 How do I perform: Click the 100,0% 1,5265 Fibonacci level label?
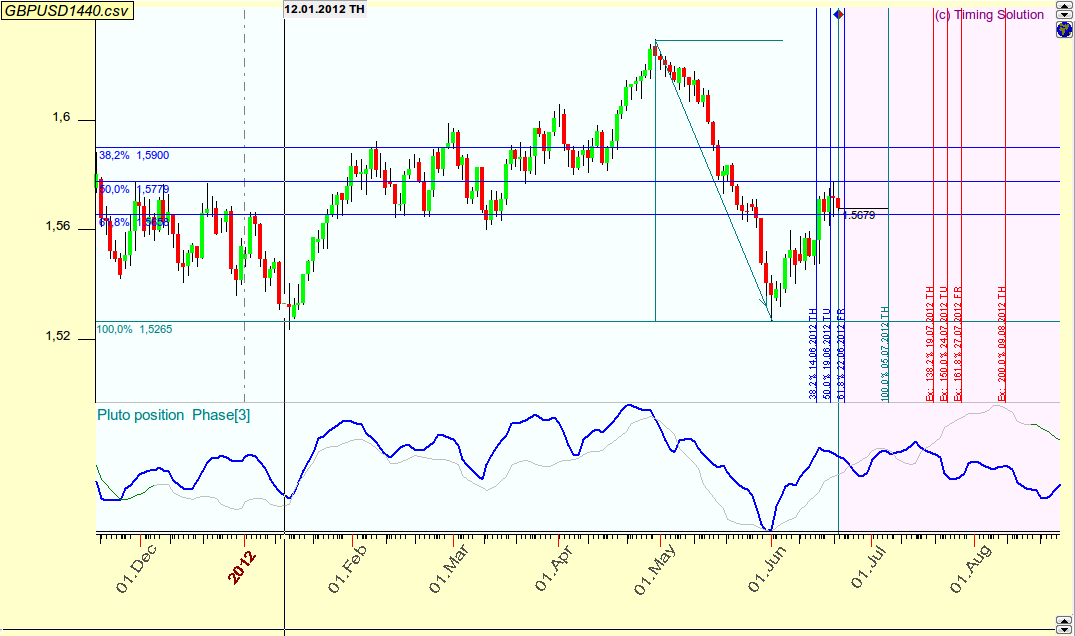click(134, 329)
